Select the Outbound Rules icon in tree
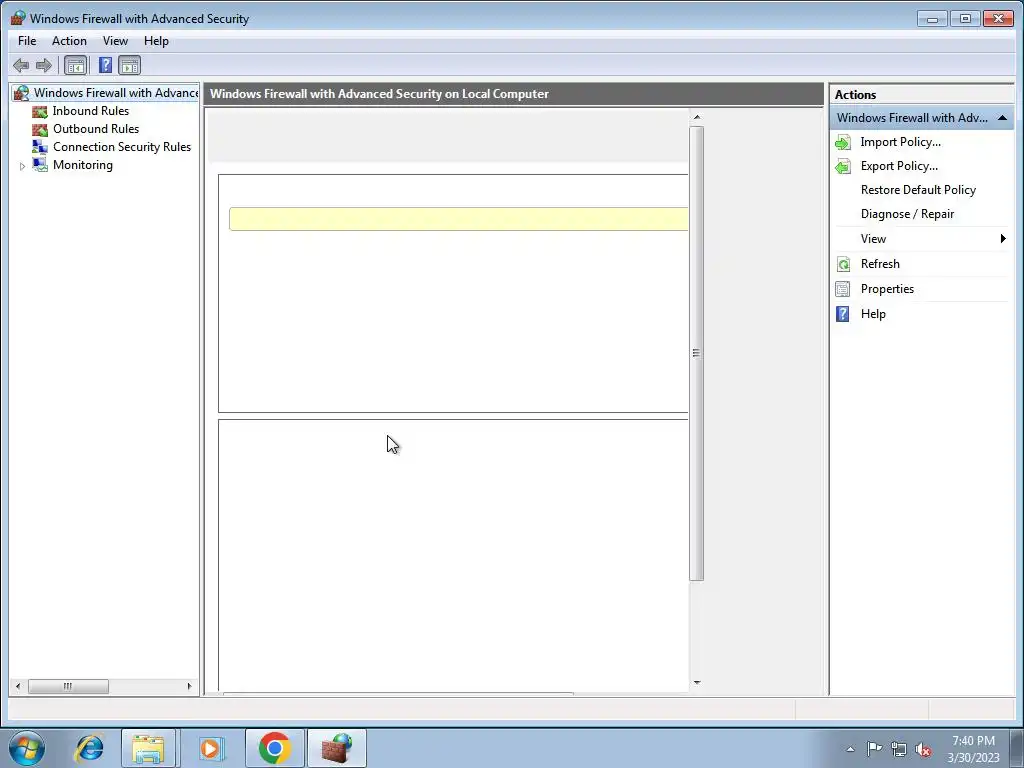 [40, 129]
